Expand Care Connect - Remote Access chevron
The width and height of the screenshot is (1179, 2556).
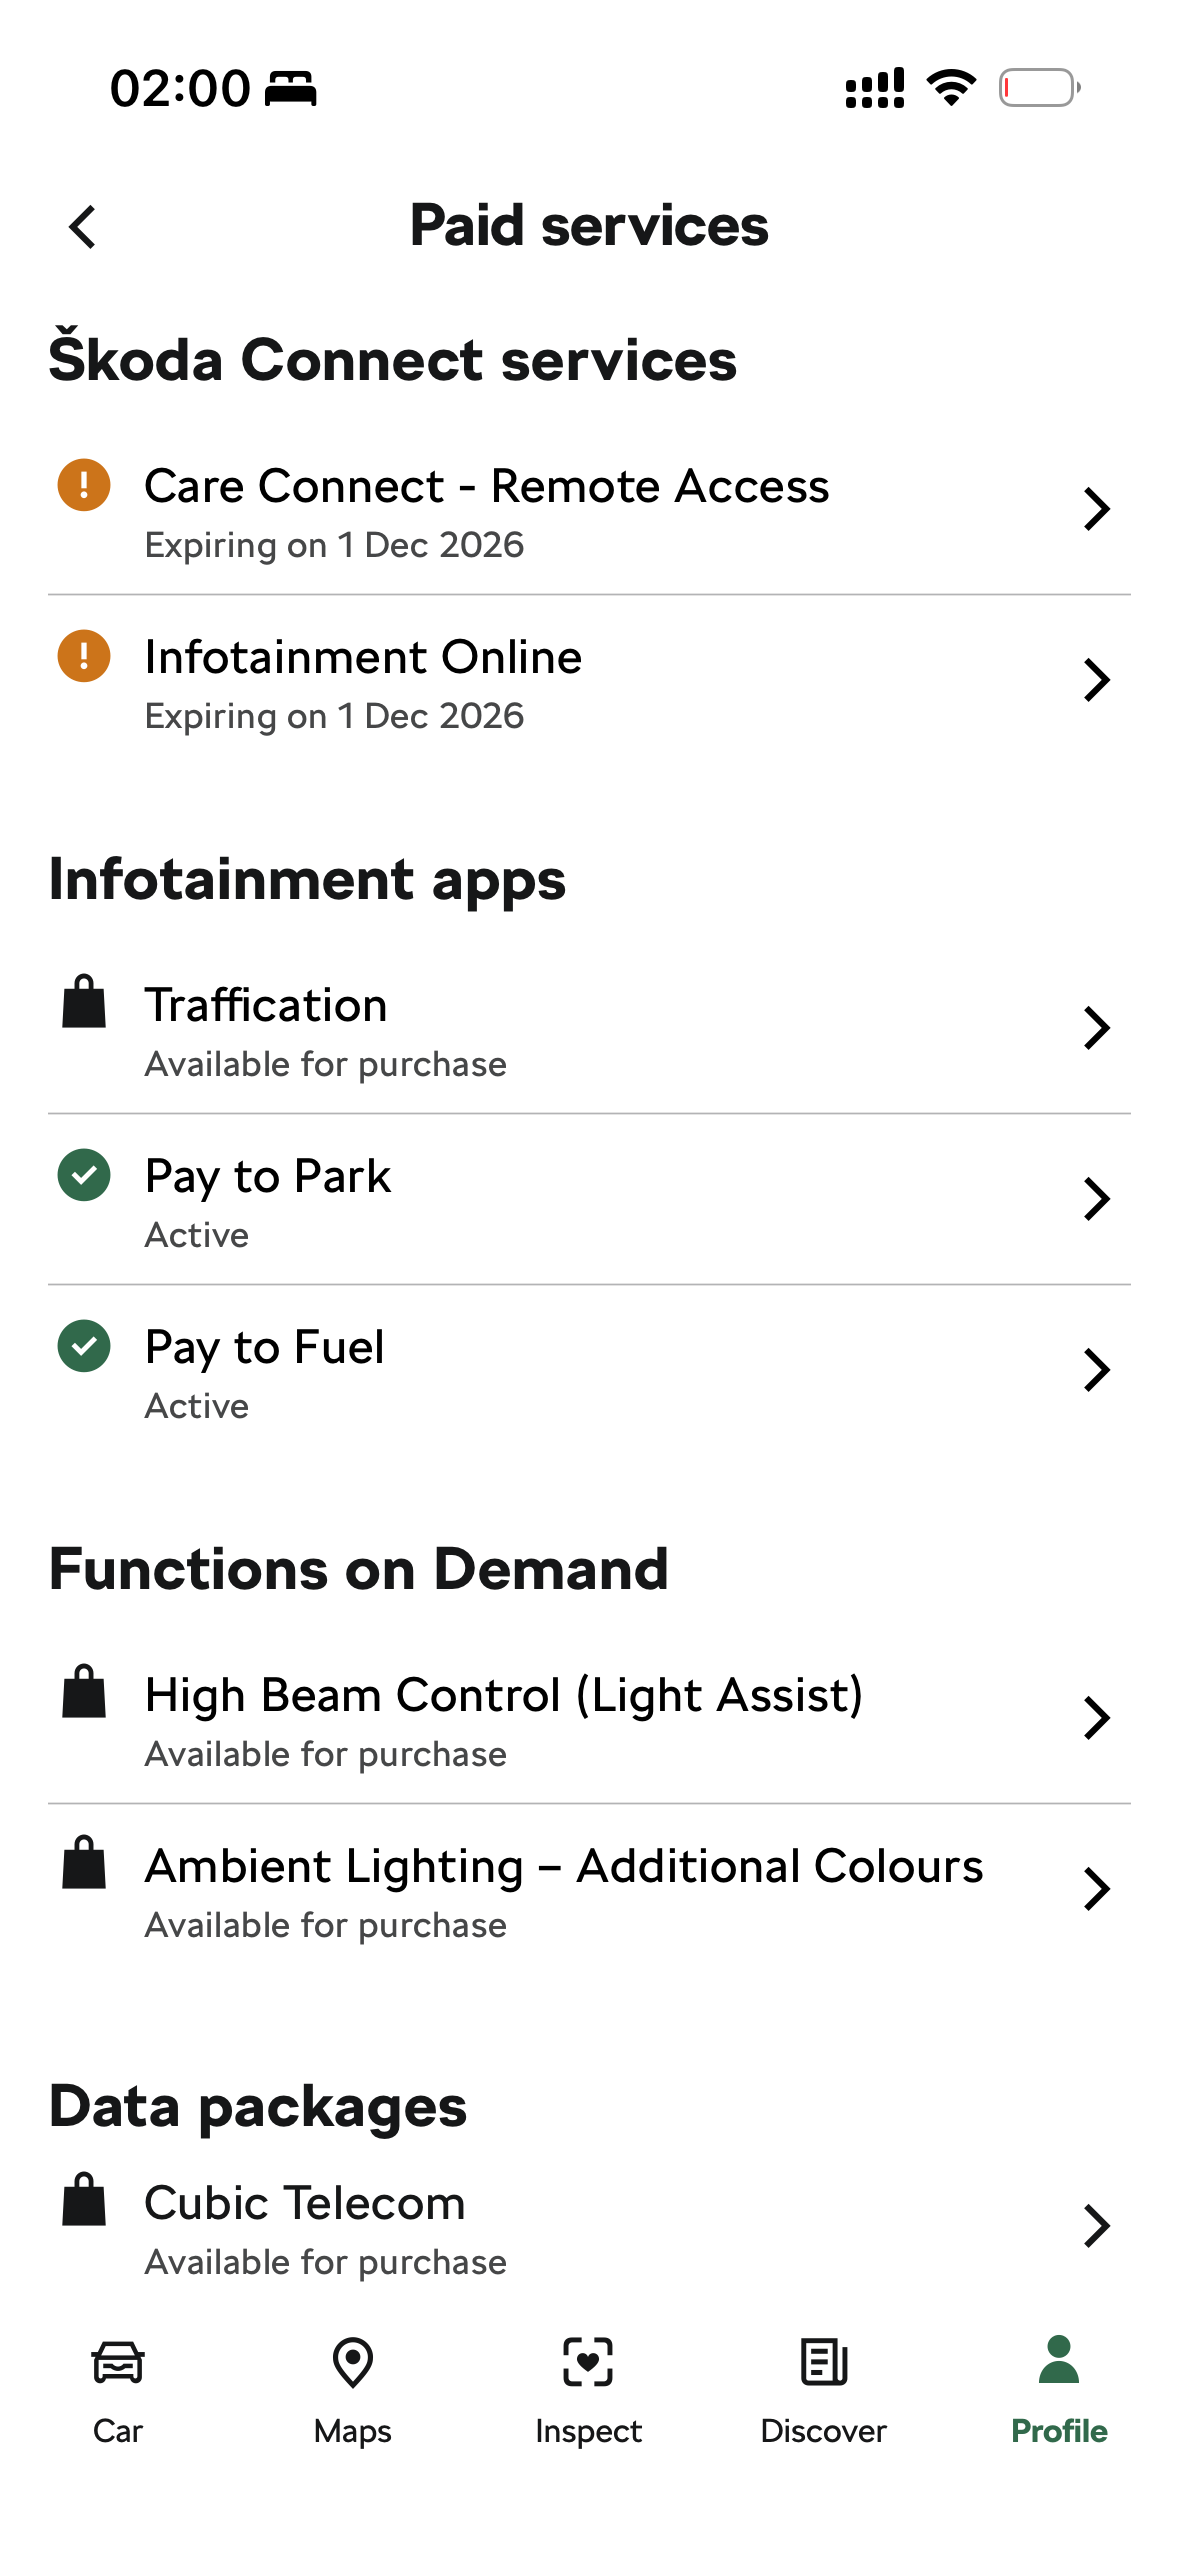click(x=1097, y=509)
